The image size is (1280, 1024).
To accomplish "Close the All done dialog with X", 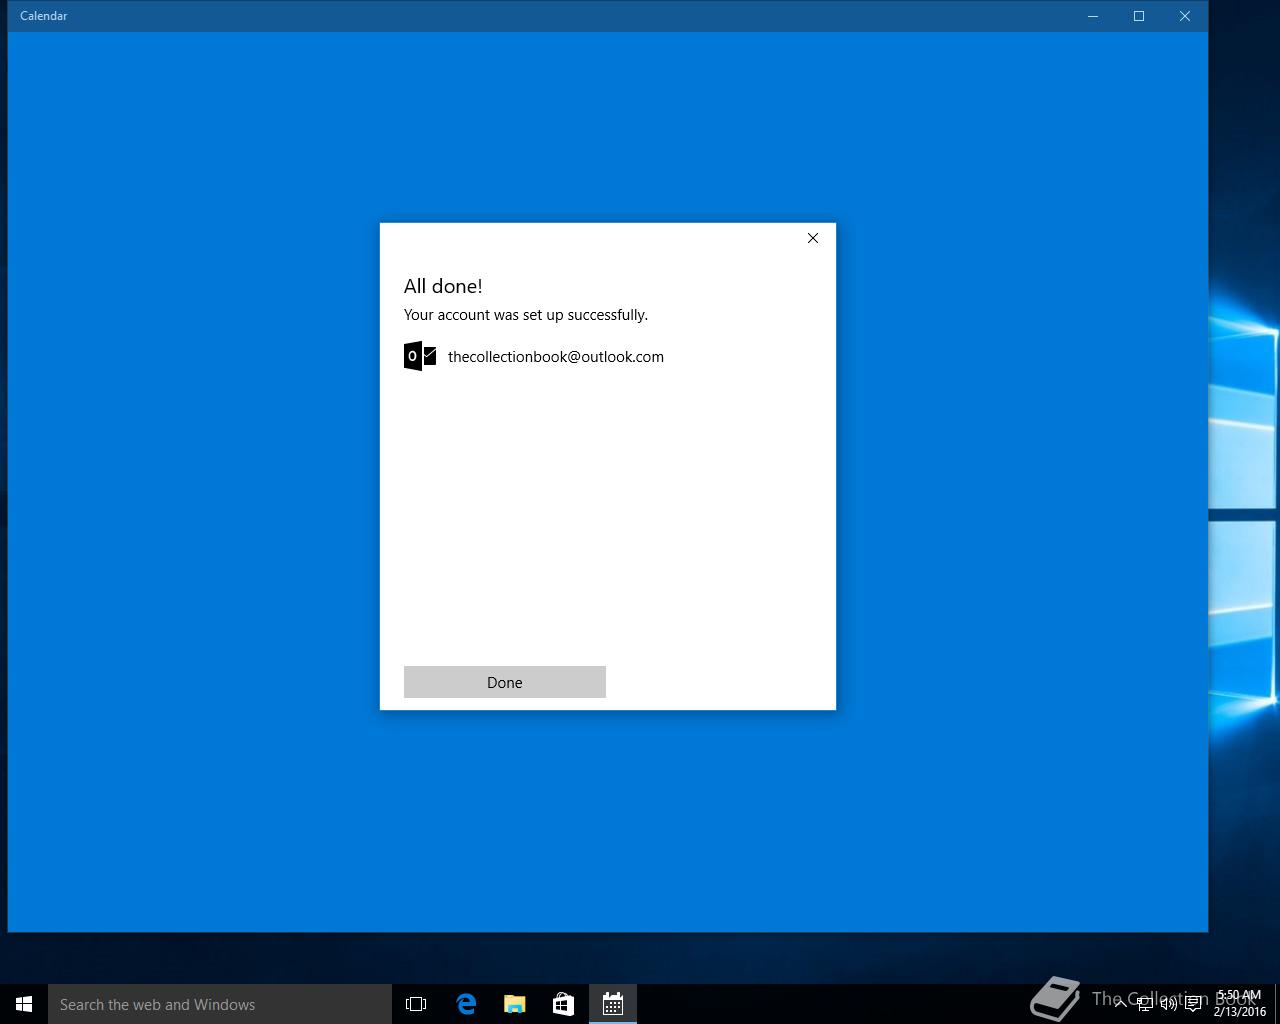I will click(x=813, y=238).
